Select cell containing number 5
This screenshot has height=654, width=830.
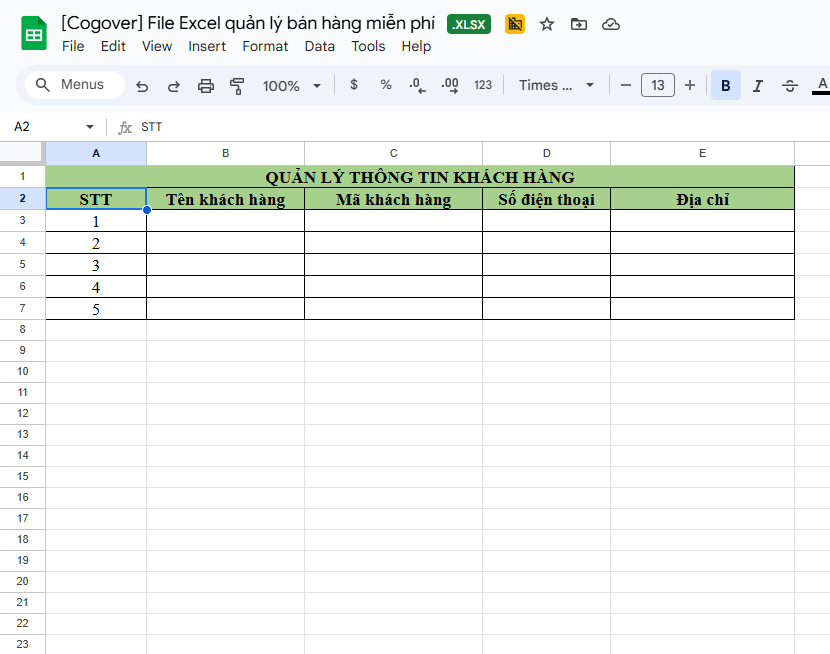click(96, 309)
